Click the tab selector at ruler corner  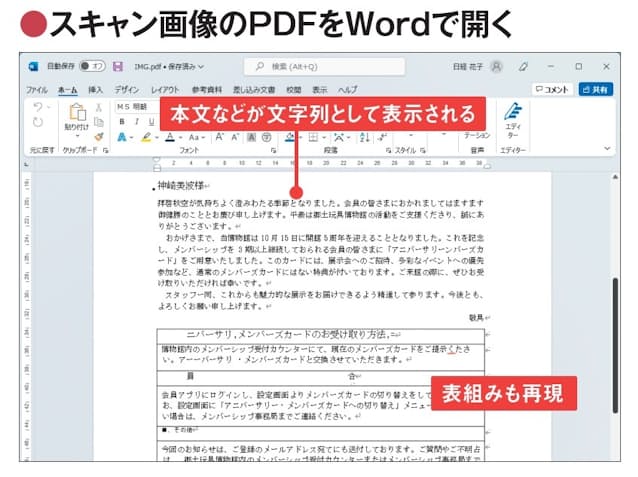[26, 164]
